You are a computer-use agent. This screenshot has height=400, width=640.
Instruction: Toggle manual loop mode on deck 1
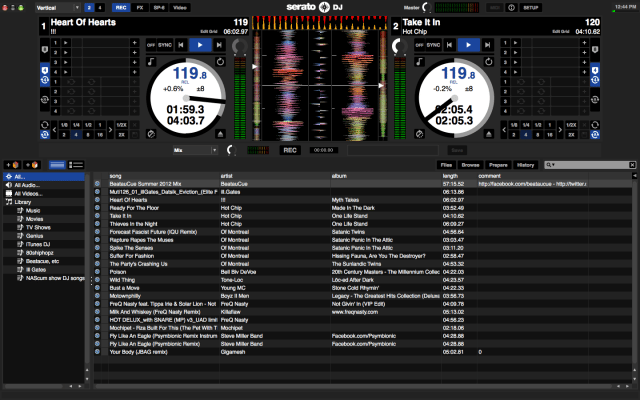click(45, 124)
